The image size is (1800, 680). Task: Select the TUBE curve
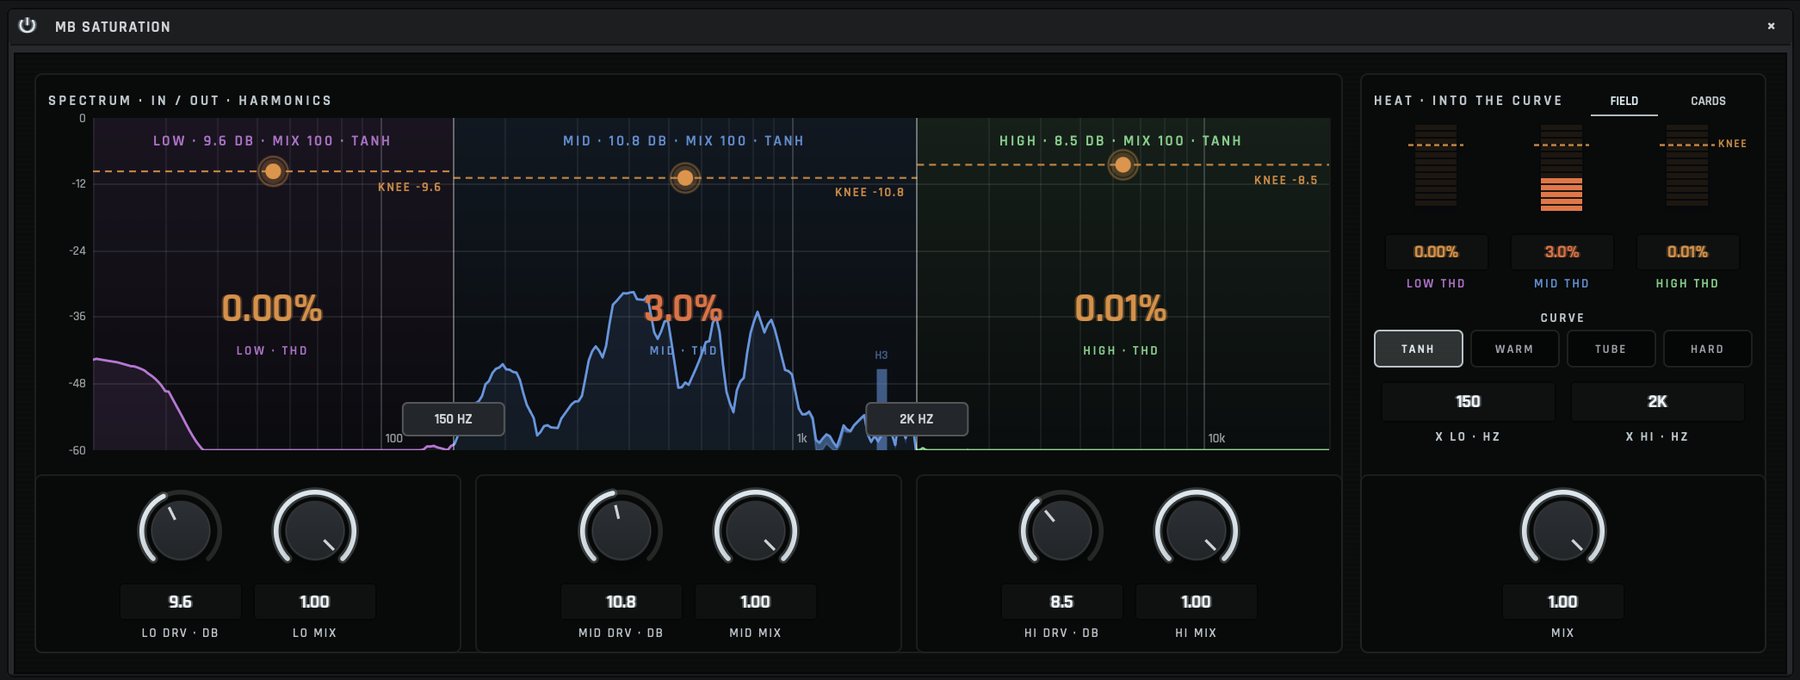pos(1610,349)
